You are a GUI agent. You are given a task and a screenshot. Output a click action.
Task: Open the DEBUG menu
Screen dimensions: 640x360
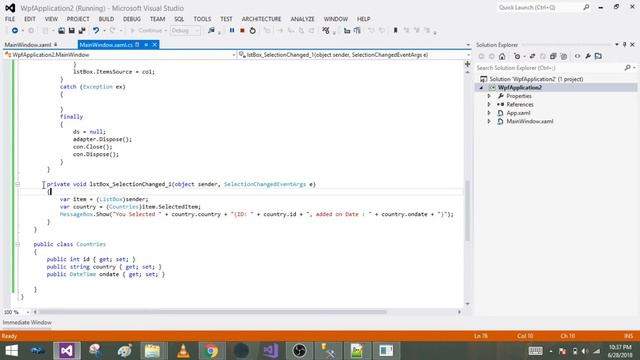click(x=132, y=19)
